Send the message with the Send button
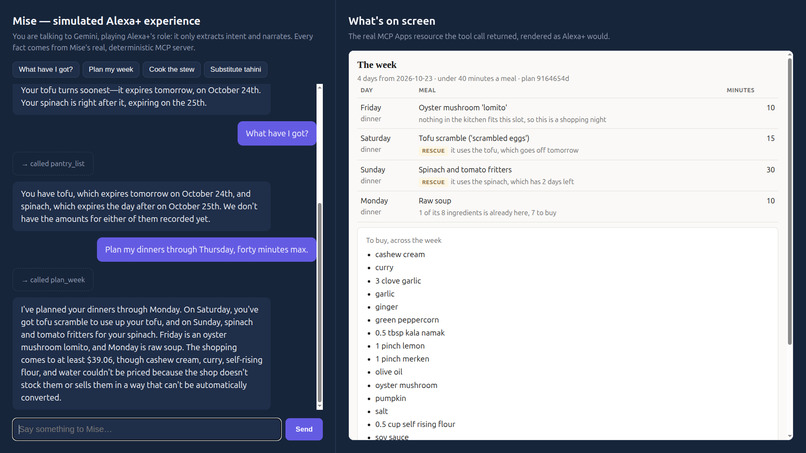Viewport: 806px width, 453px height. tap(304, 429)
